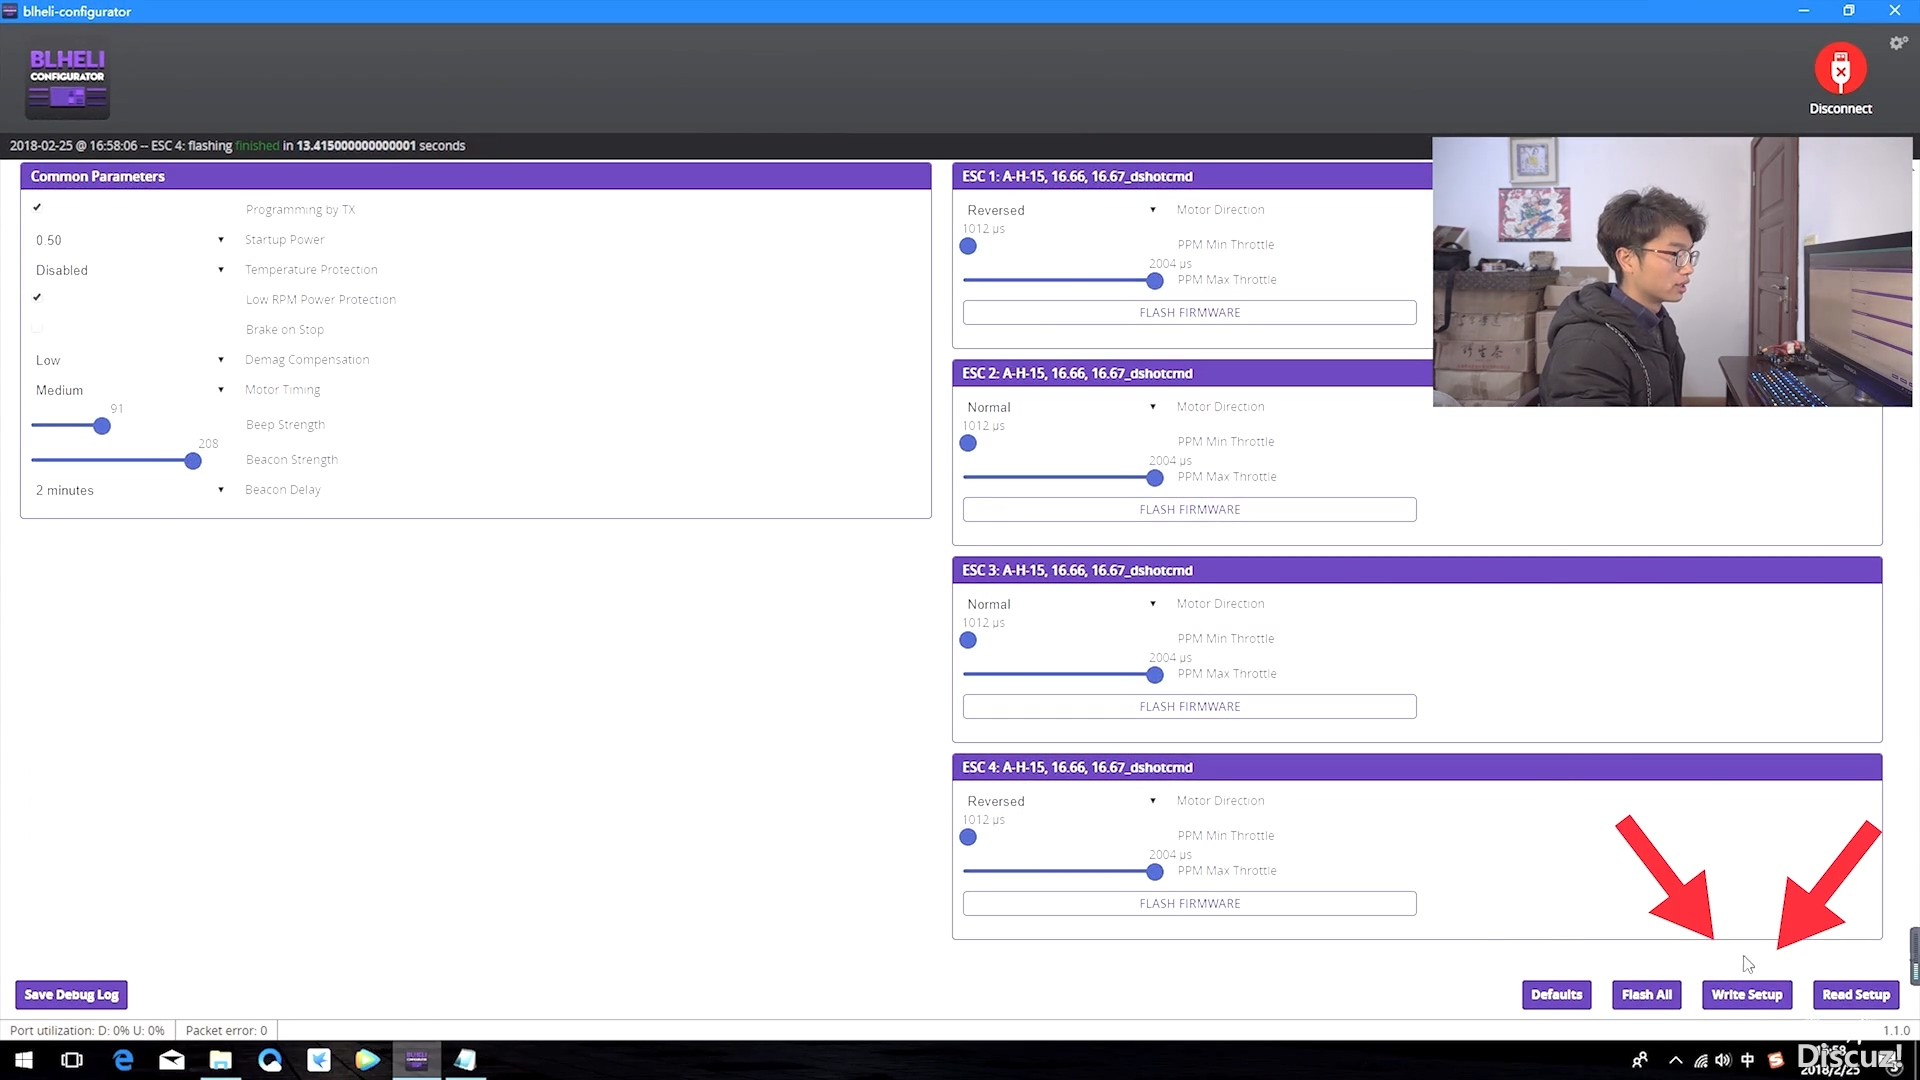Image resolution: width=1920 pixels, height=1080 pixels.
Task: Click the webcam video overlay
Action: pos(1672,272)
